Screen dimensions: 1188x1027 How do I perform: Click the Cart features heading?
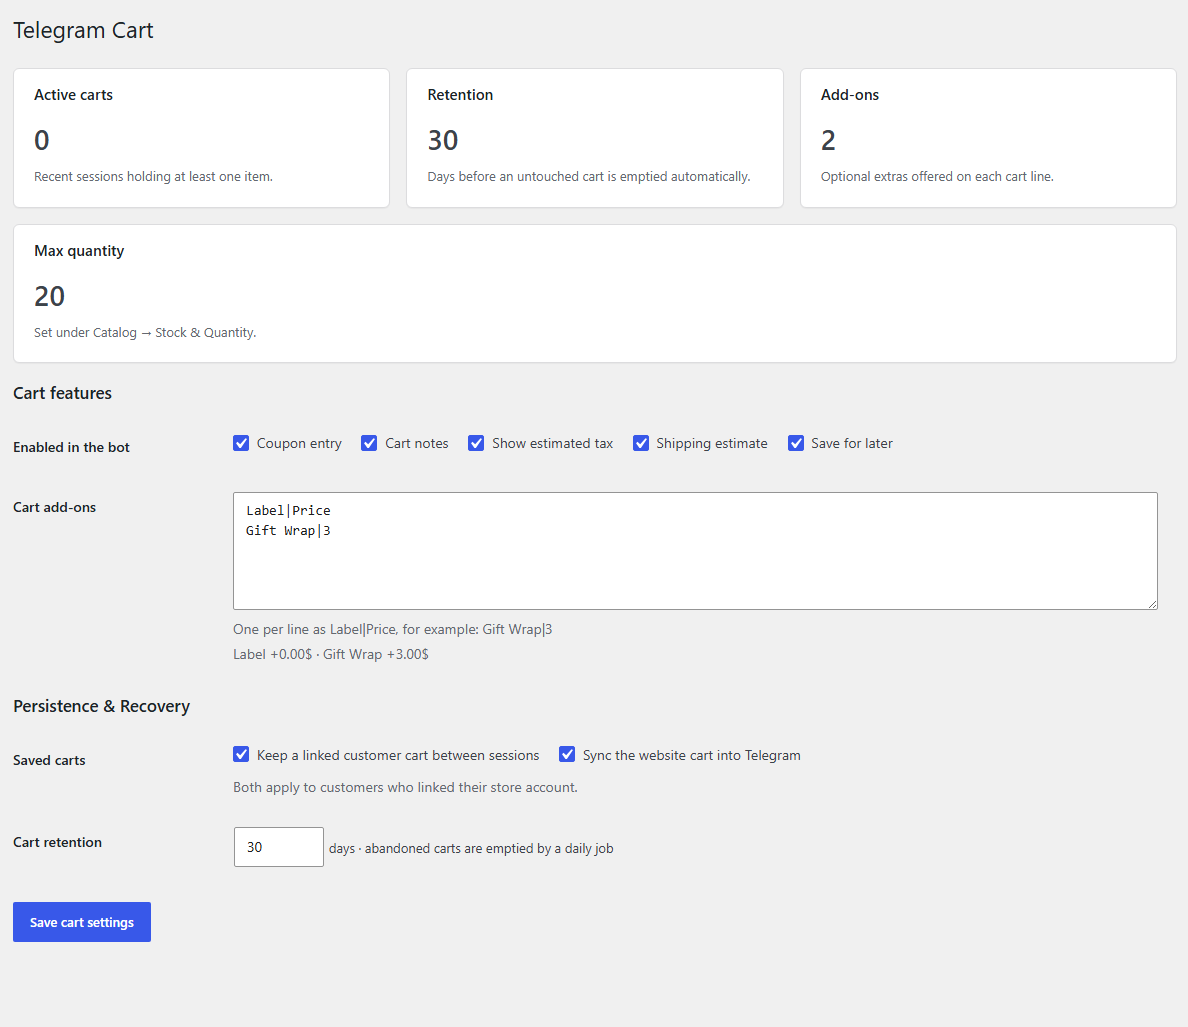(x=62, y=393)
